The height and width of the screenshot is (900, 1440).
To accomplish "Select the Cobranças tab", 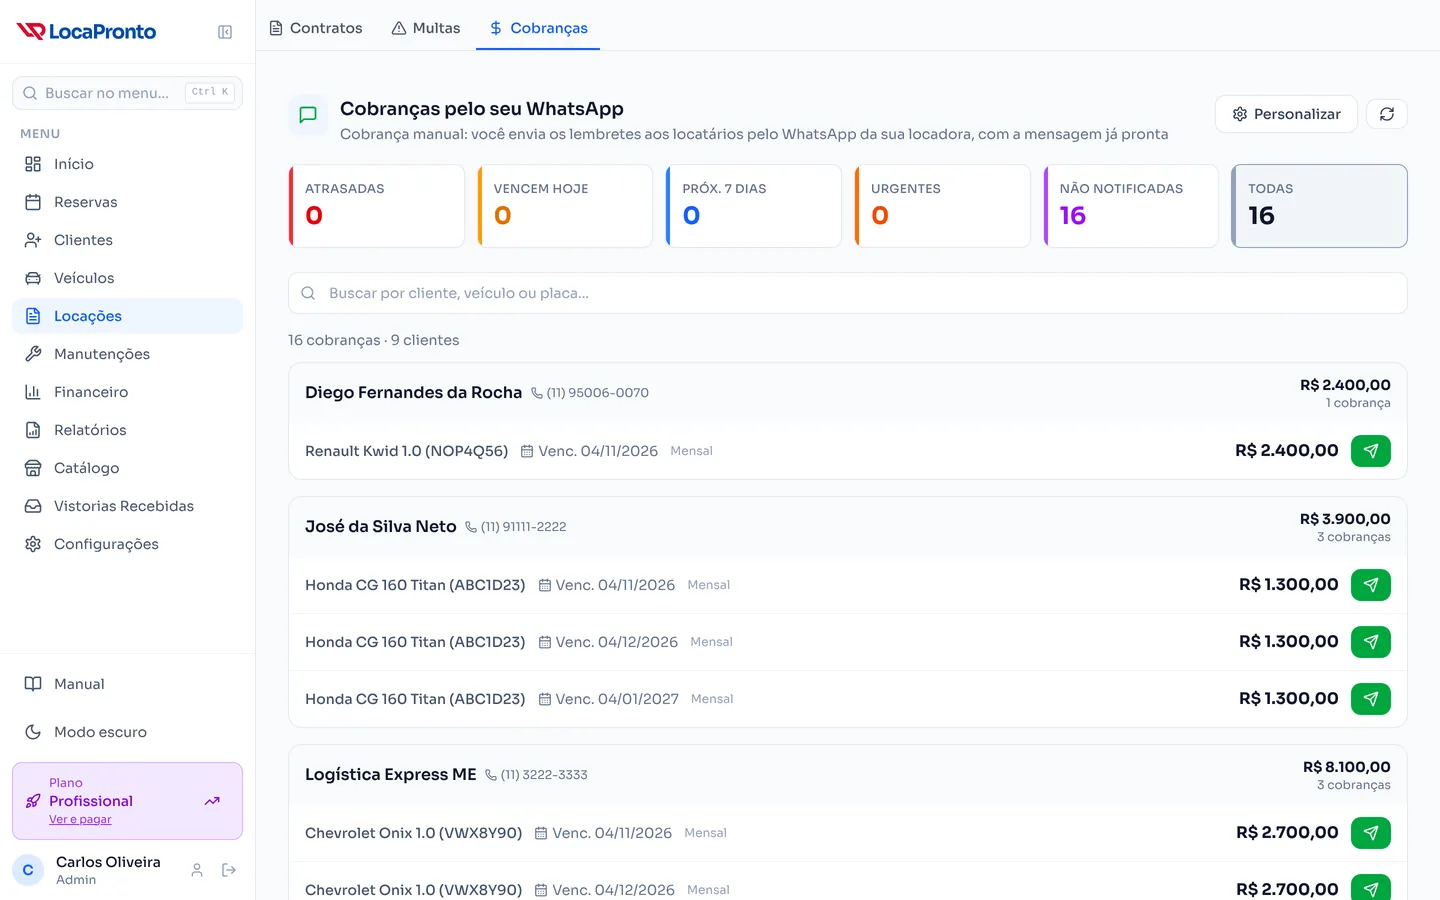I will click(x=538, y=28).
